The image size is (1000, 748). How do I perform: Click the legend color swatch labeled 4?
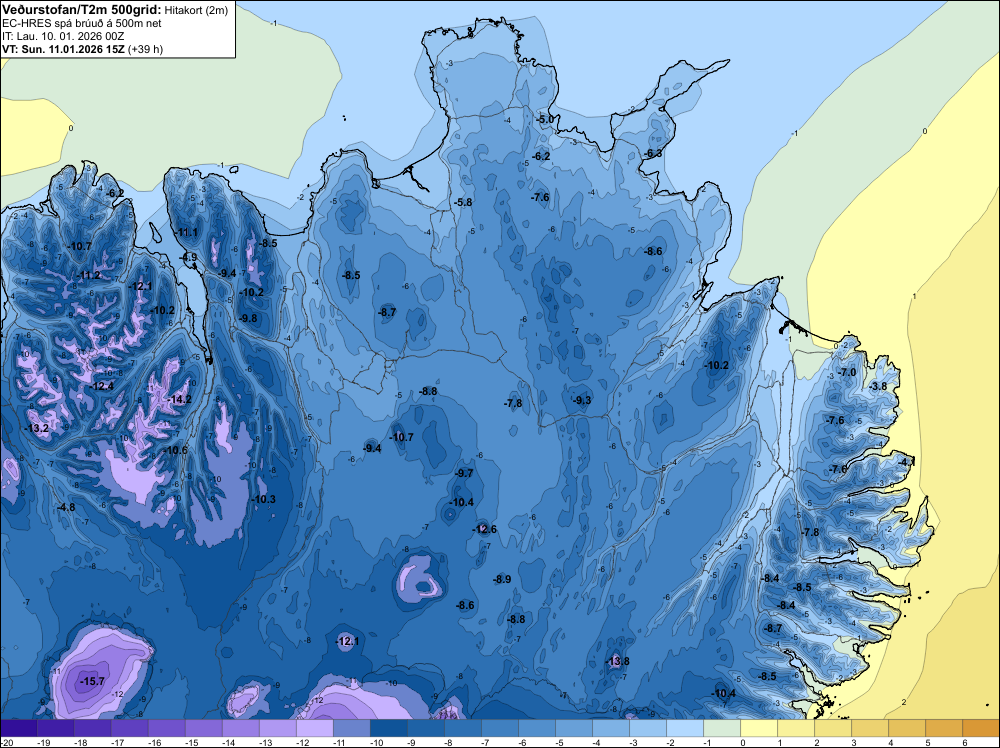(907, 728)
